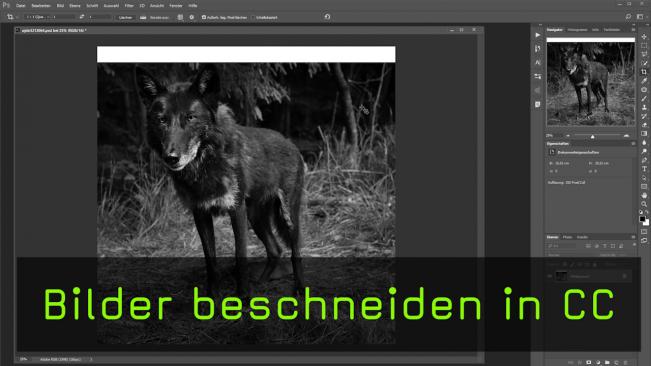The width and height of the screenshot is (651, 366).
Task: Open the Ansicht menu
Action: coord(157,6)
